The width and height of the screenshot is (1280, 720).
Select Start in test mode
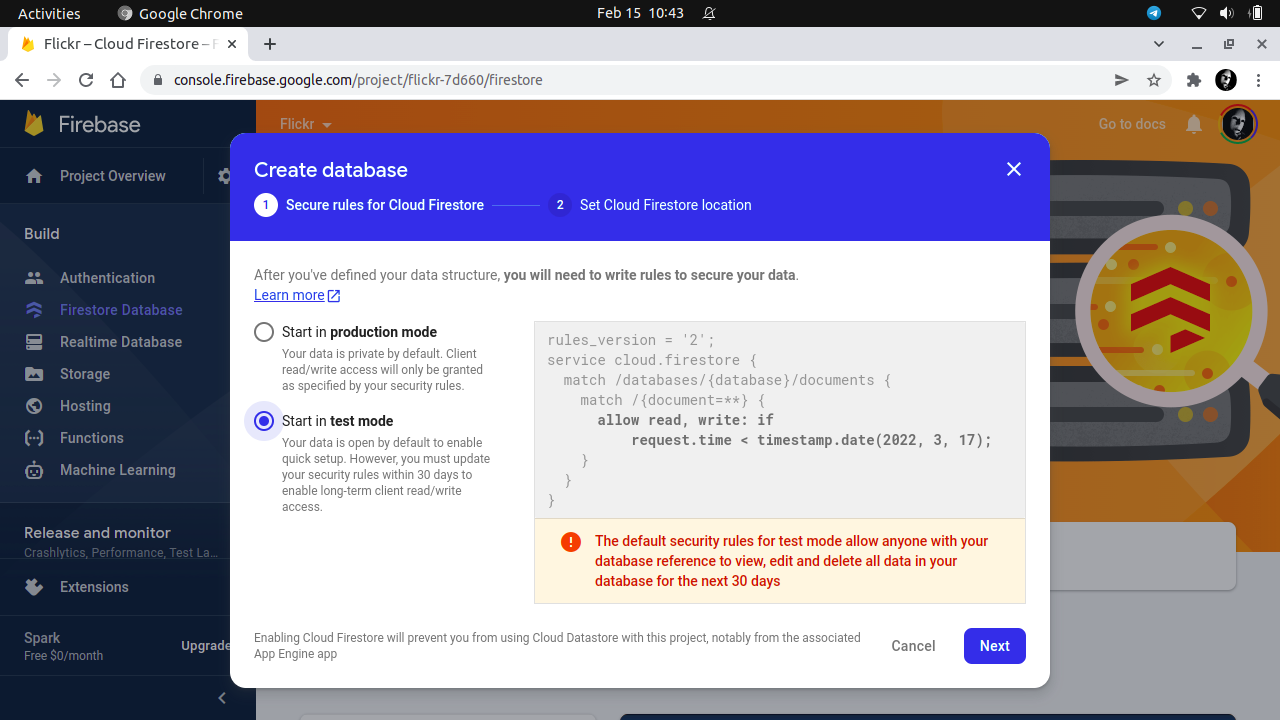tap(264, 421)
